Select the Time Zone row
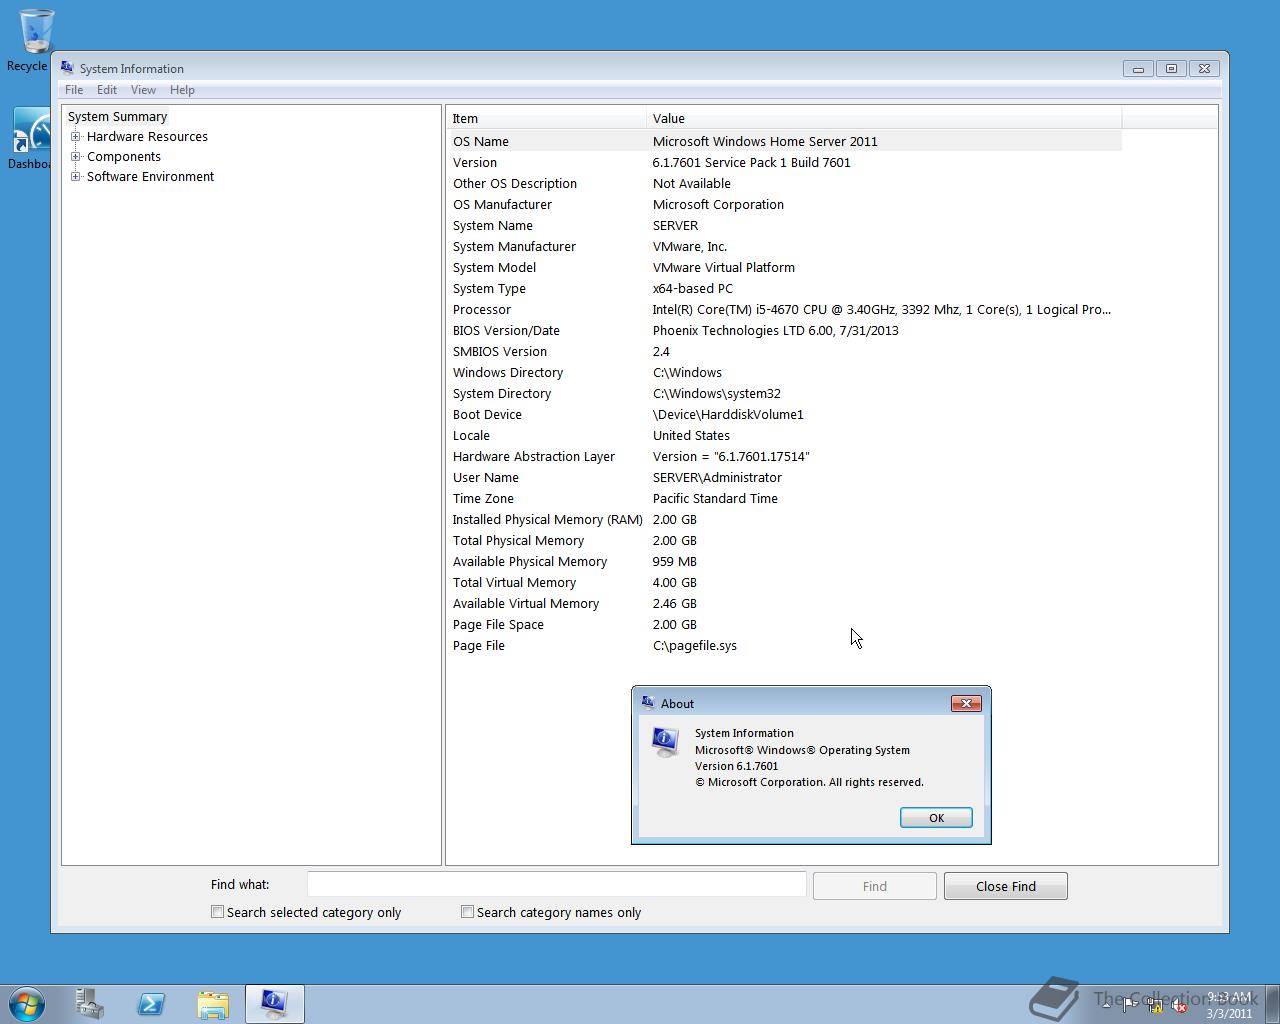 point(784,498)
